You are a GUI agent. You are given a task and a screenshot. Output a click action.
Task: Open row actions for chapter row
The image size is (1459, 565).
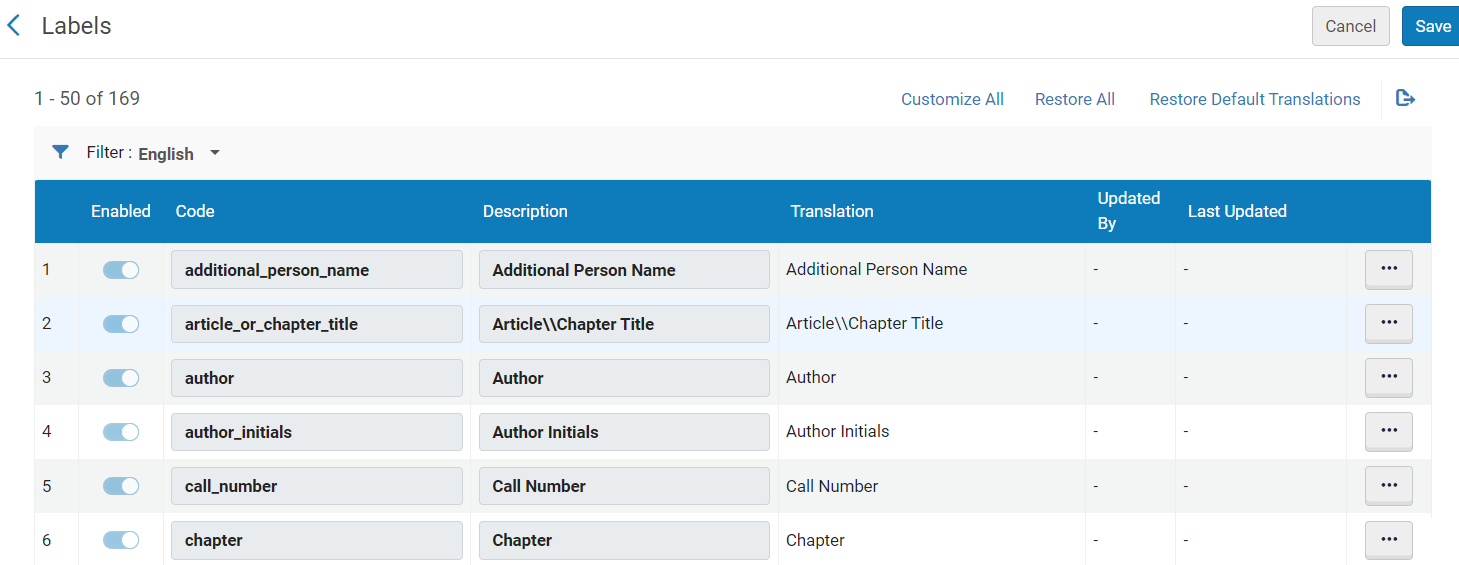1388,540
